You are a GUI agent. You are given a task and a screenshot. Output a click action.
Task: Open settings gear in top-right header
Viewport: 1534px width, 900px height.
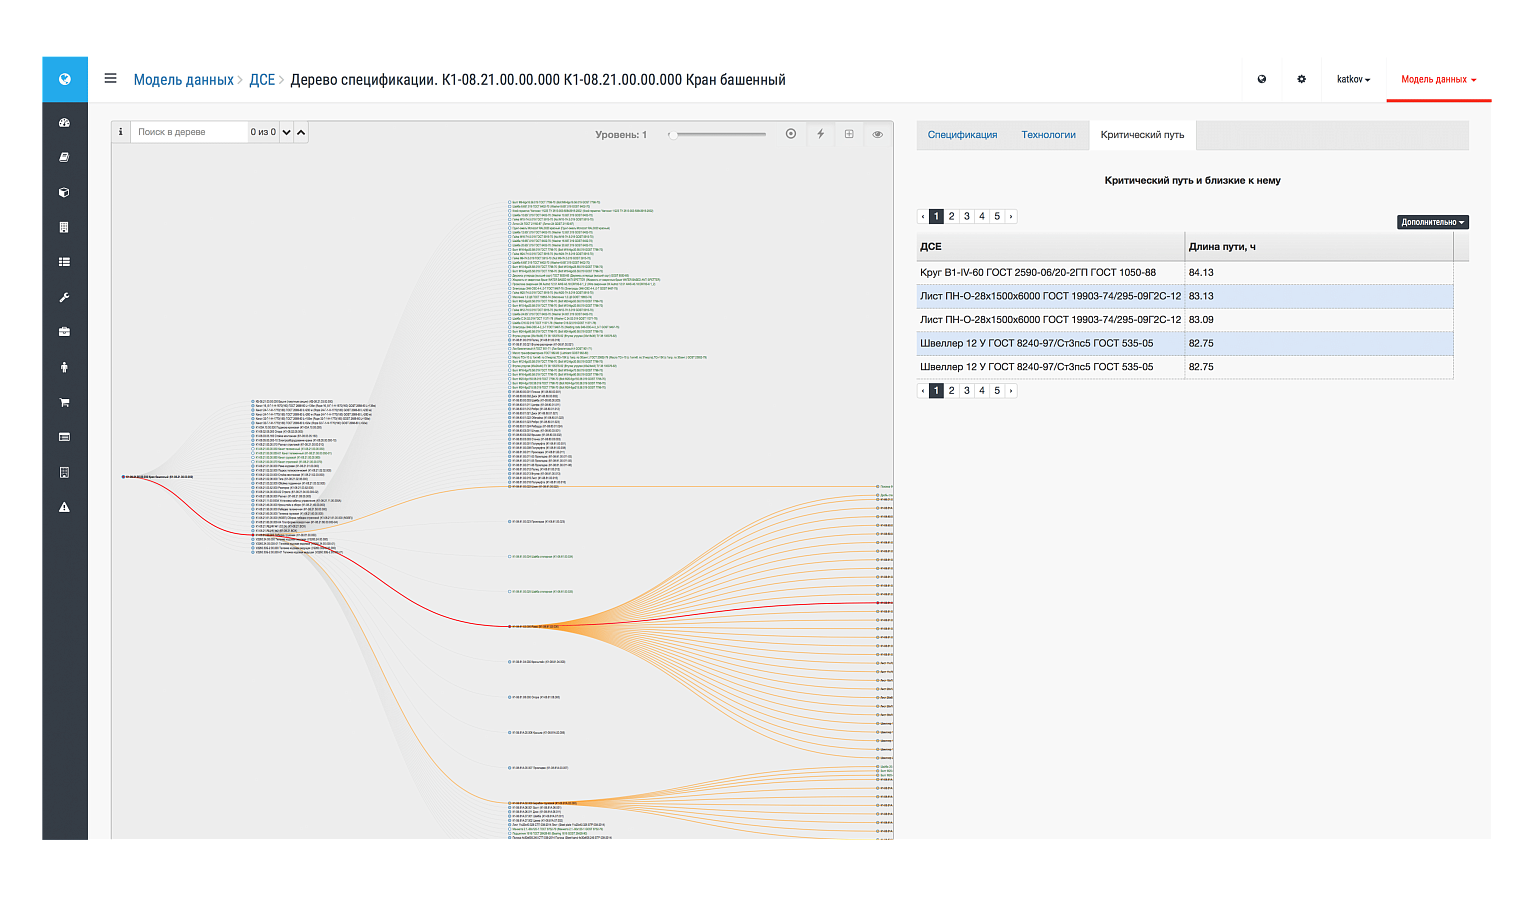pyautogui.click(x=1301, y=79)
